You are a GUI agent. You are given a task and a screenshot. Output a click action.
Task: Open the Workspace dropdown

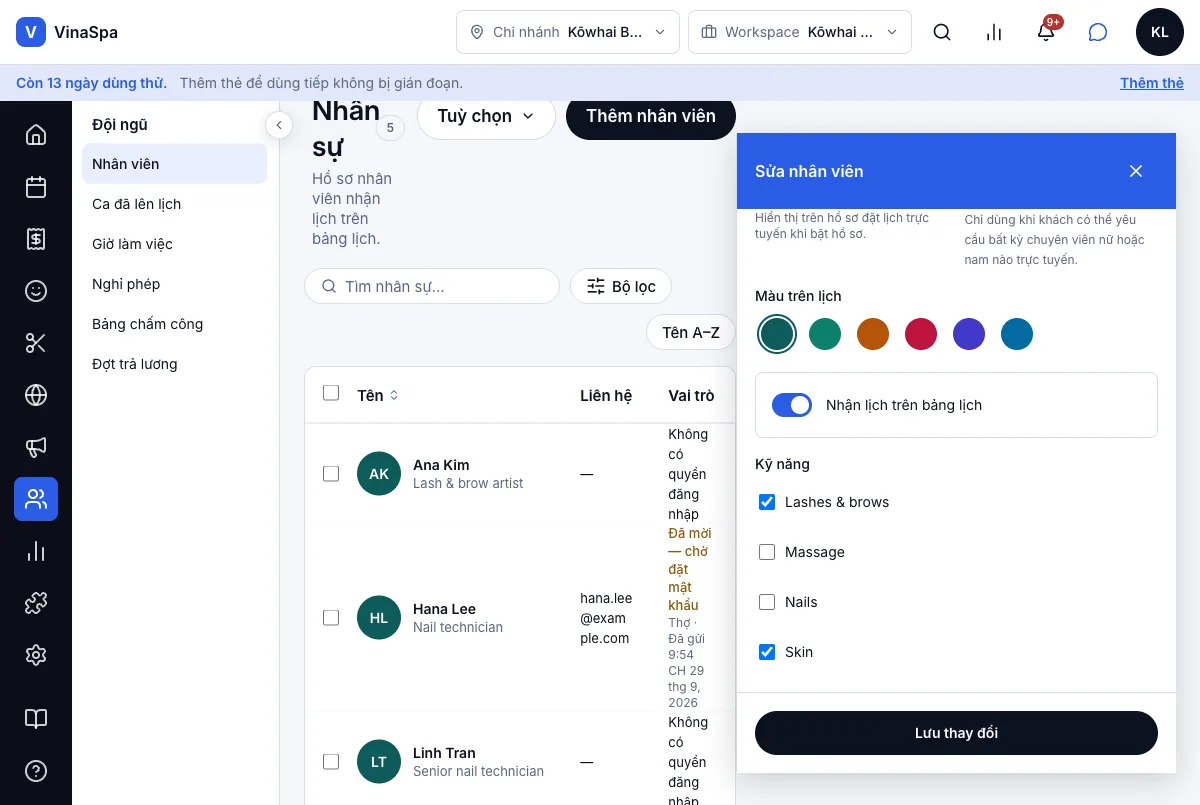tap(800, 32)
